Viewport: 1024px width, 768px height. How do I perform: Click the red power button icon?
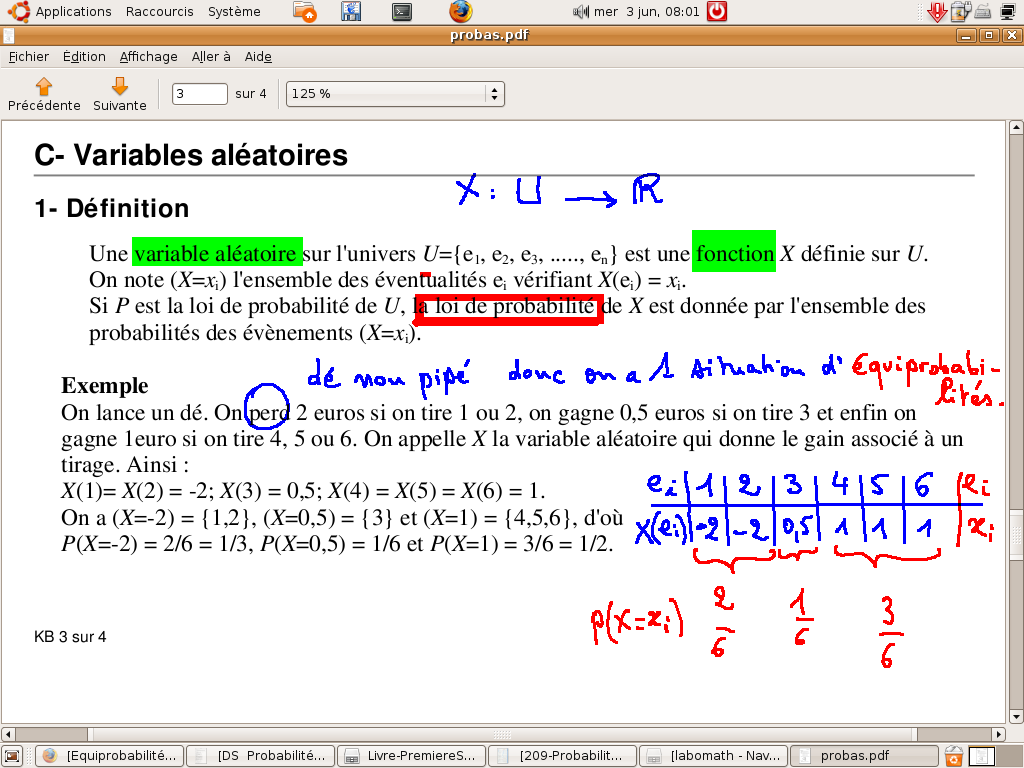[717, 12]
